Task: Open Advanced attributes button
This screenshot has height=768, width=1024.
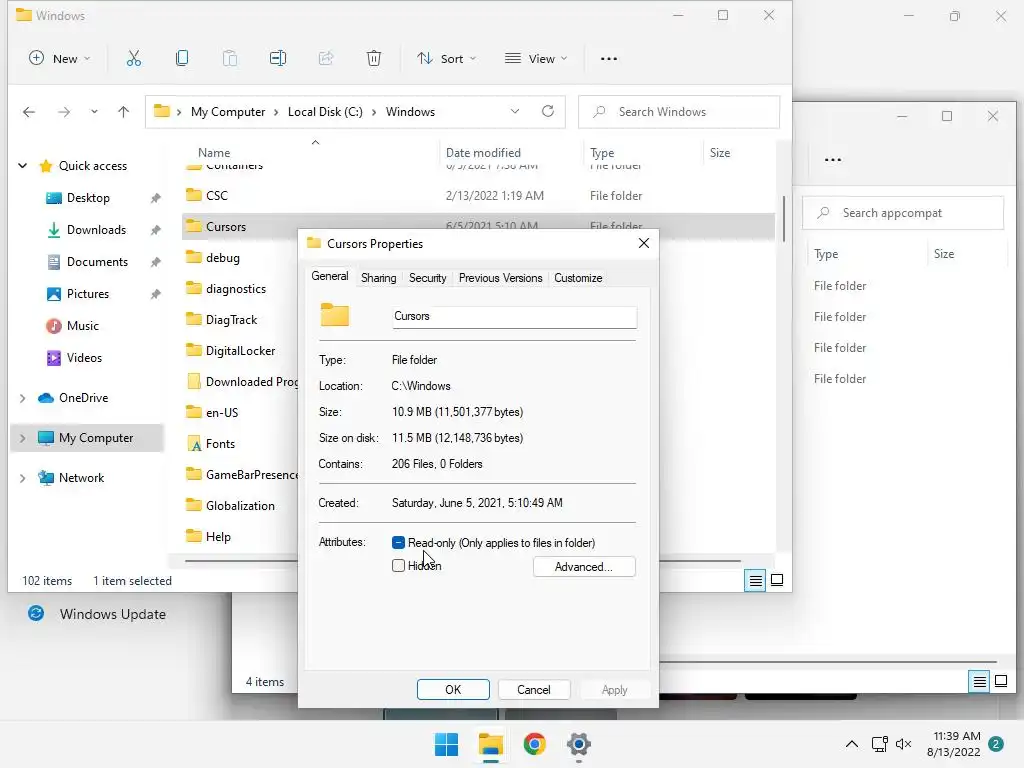Action: (x=584, y=566)
